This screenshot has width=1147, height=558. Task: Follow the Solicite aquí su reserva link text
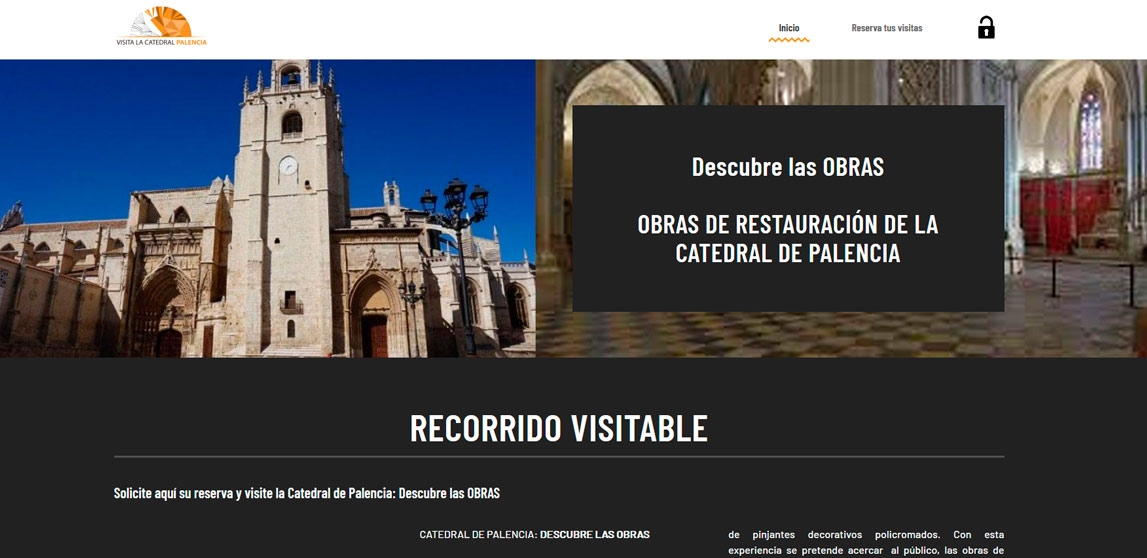[307, 493]
